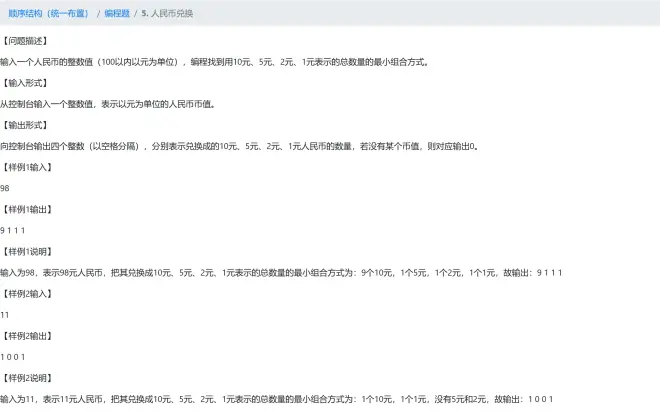This screenshot has height=418, width=660.
Task: Click the sample input value 98
Action: (x=5, y=188)
